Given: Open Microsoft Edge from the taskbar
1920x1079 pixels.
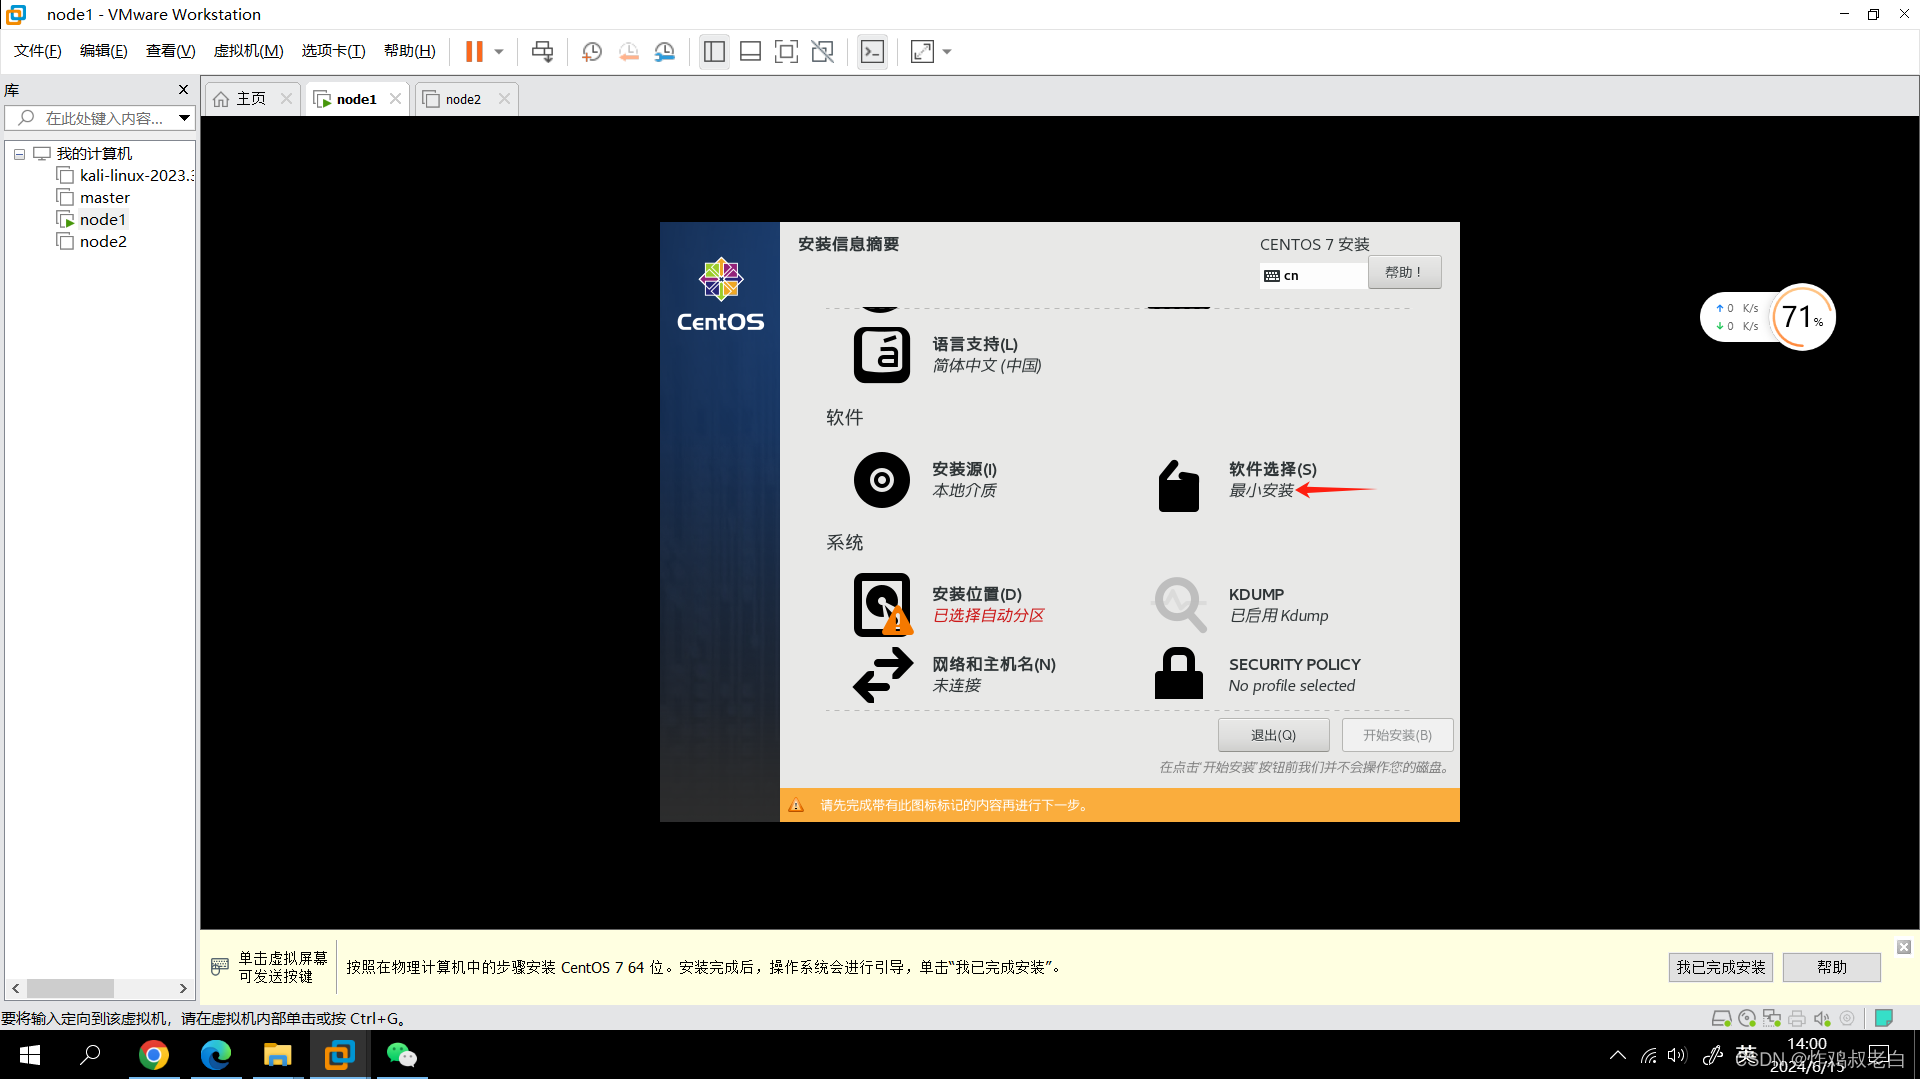Looking at the screenshot, I should (215, 1055).
